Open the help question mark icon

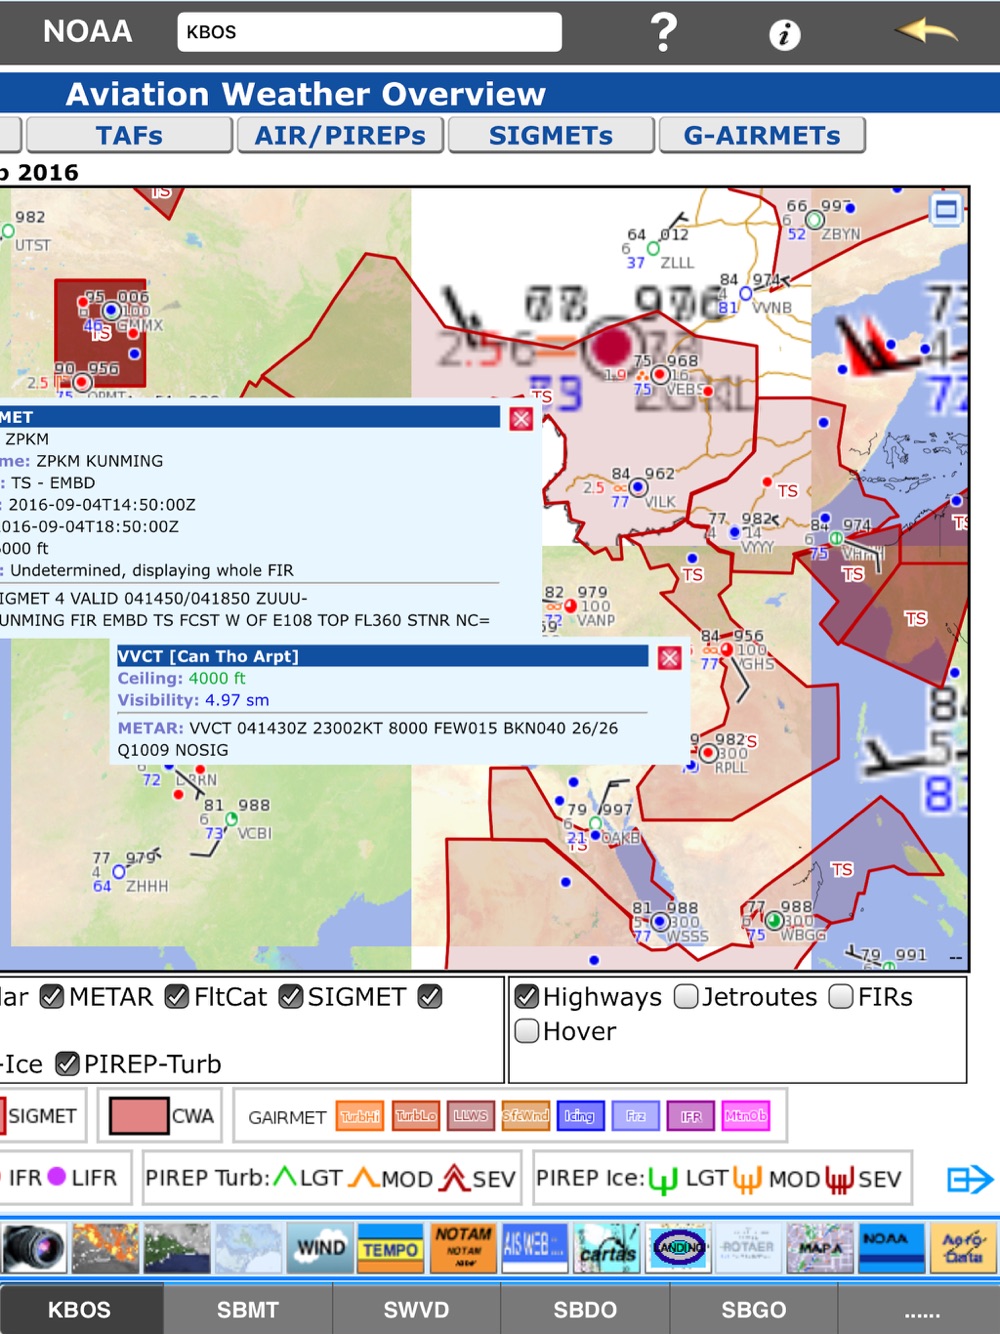pos(663,32)
